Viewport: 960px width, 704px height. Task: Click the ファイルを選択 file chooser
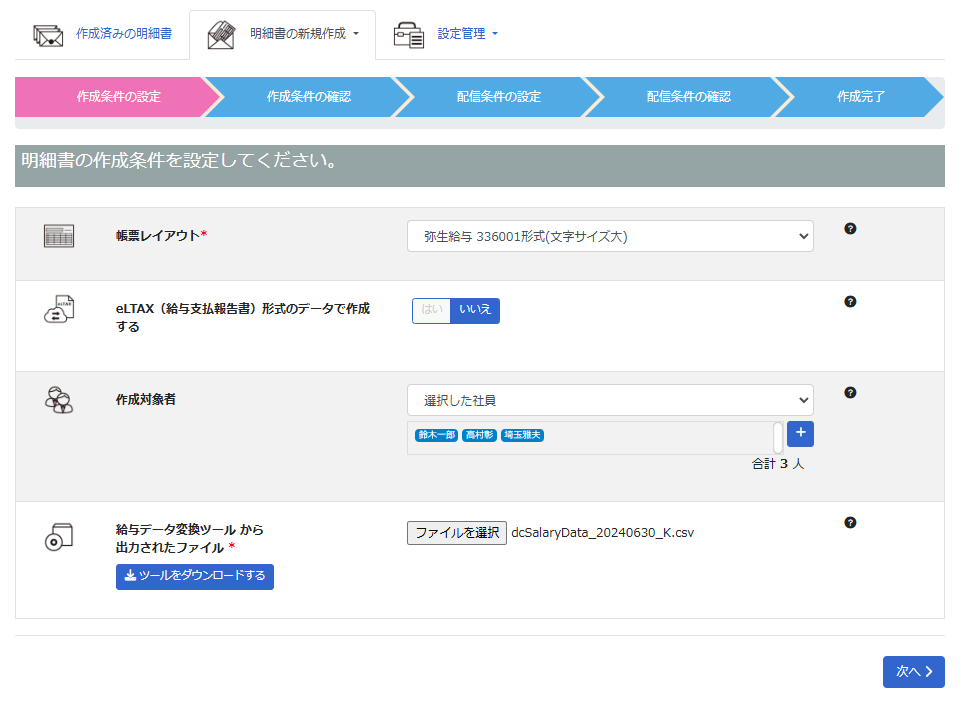pyautogui.click(x=457, y=533)
